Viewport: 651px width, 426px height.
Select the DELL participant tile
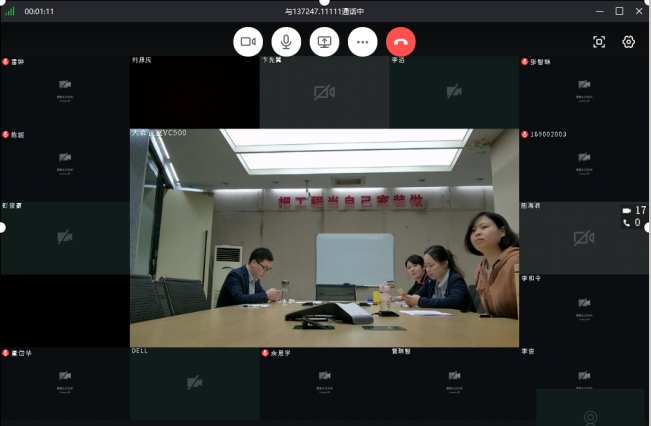pos(194,383)
